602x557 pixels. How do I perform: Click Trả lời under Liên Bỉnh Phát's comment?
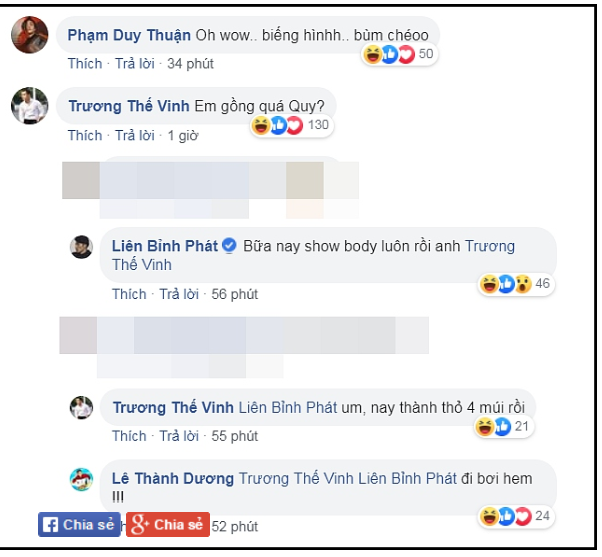pyautogui.click(x=179, y=294)
